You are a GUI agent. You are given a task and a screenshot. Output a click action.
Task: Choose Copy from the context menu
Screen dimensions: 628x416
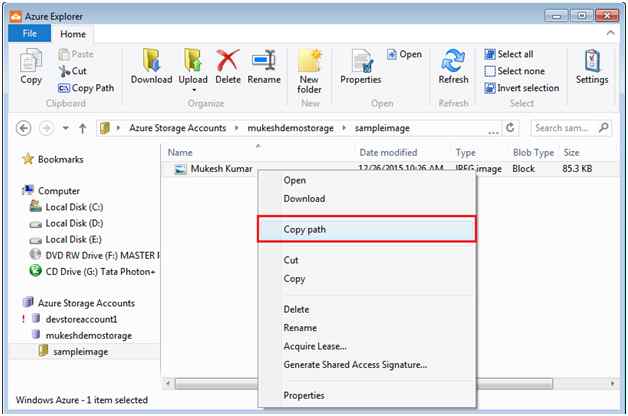367,279
